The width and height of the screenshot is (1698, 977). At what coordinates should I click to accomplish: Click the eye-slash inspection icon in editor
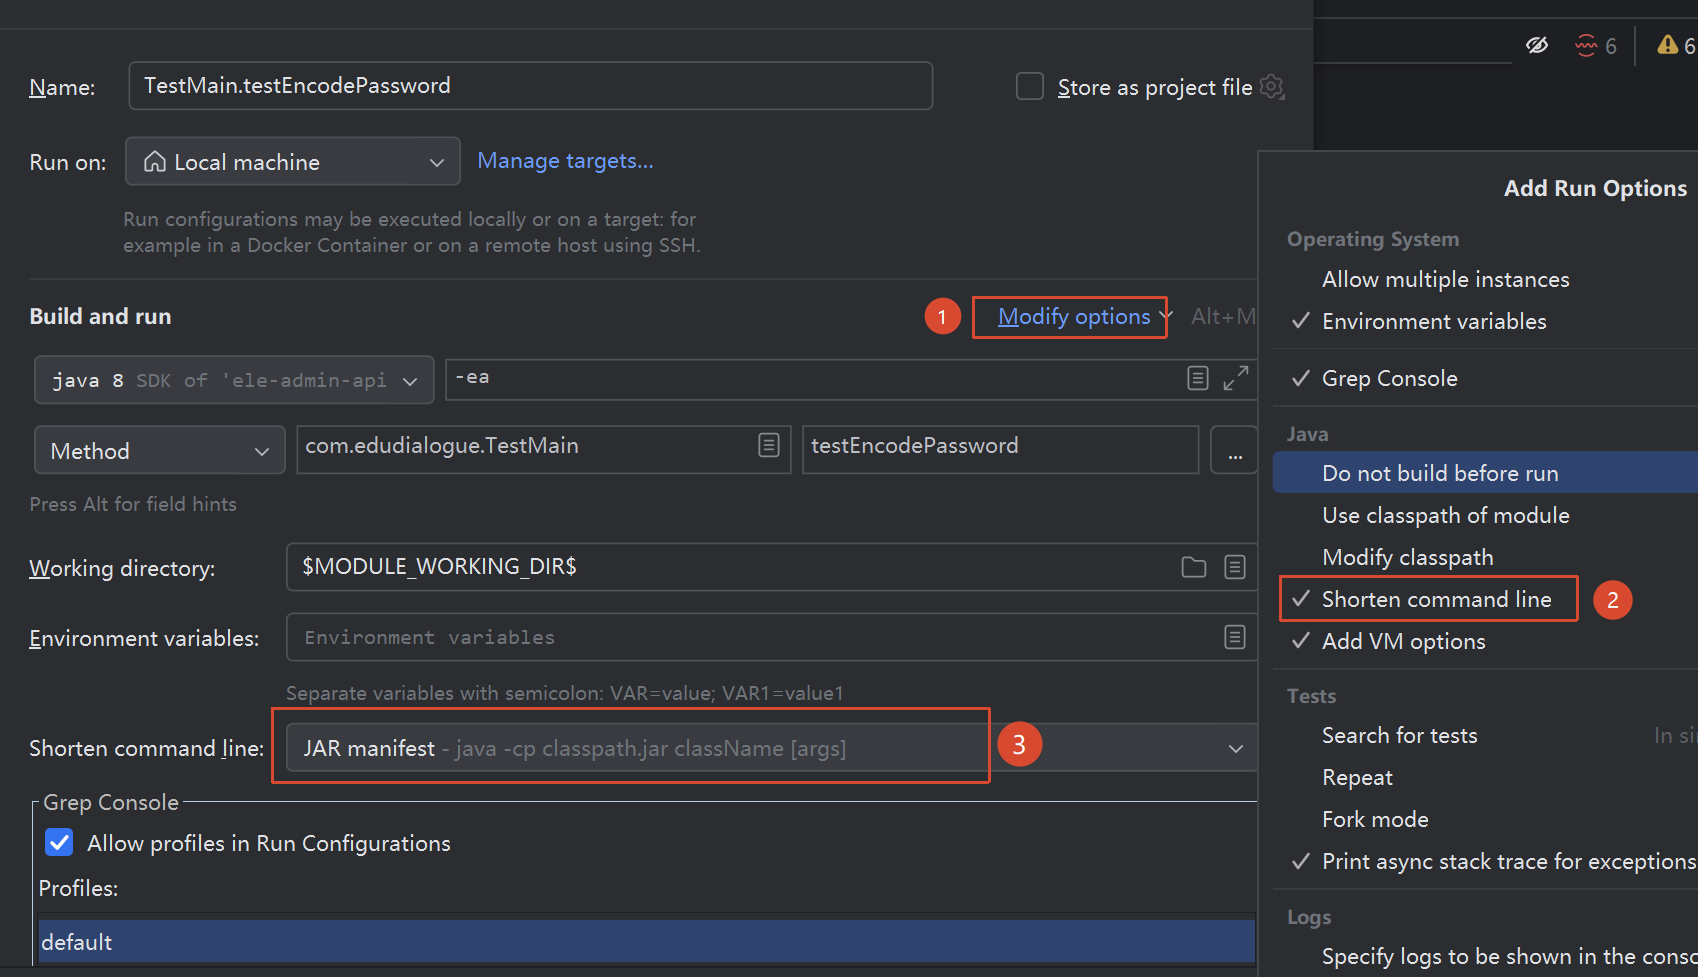pos(1537,45)
